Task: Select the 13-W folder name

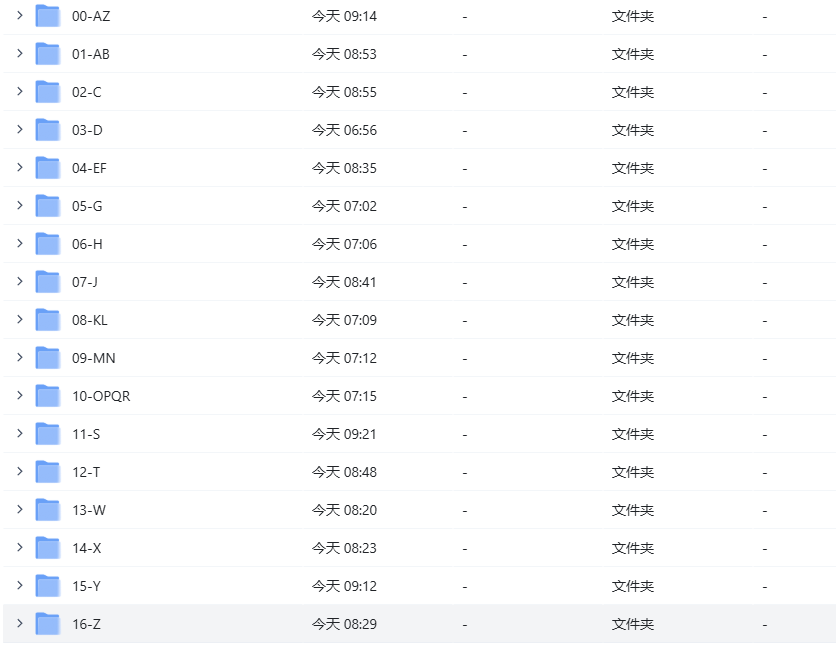Action: pos(89,510)
